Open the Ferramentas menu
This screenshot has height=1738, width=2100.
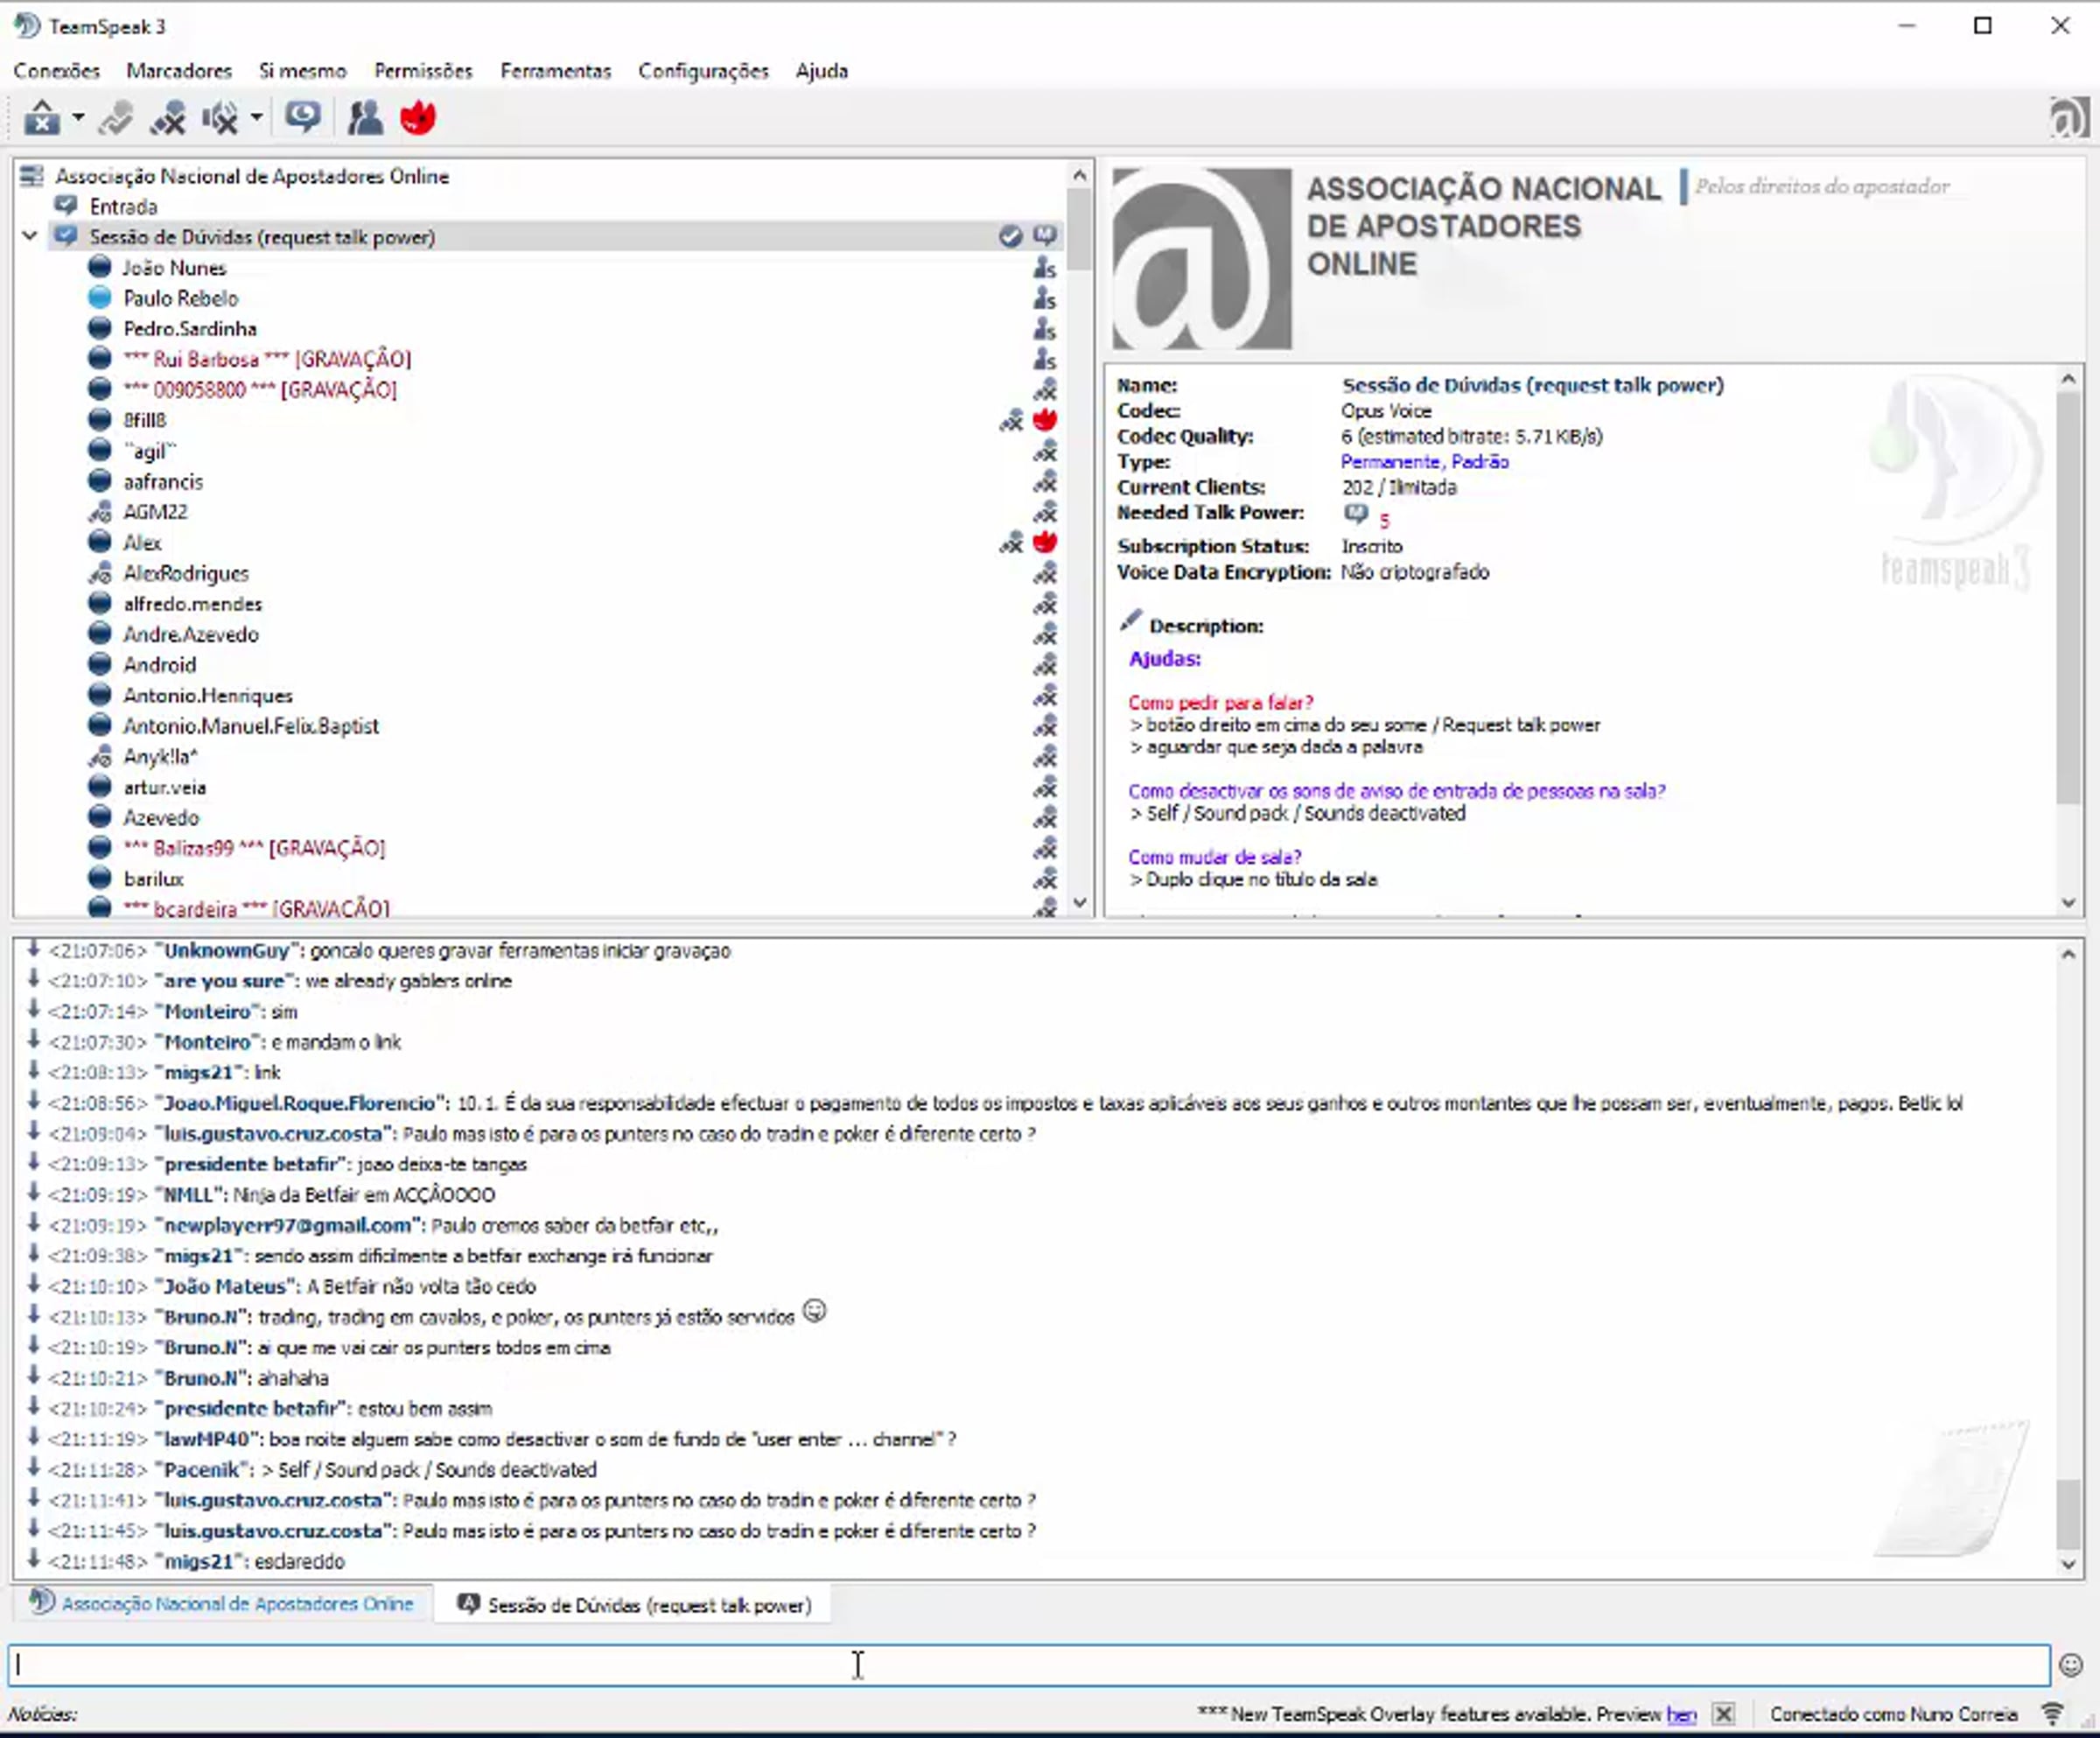555,71
